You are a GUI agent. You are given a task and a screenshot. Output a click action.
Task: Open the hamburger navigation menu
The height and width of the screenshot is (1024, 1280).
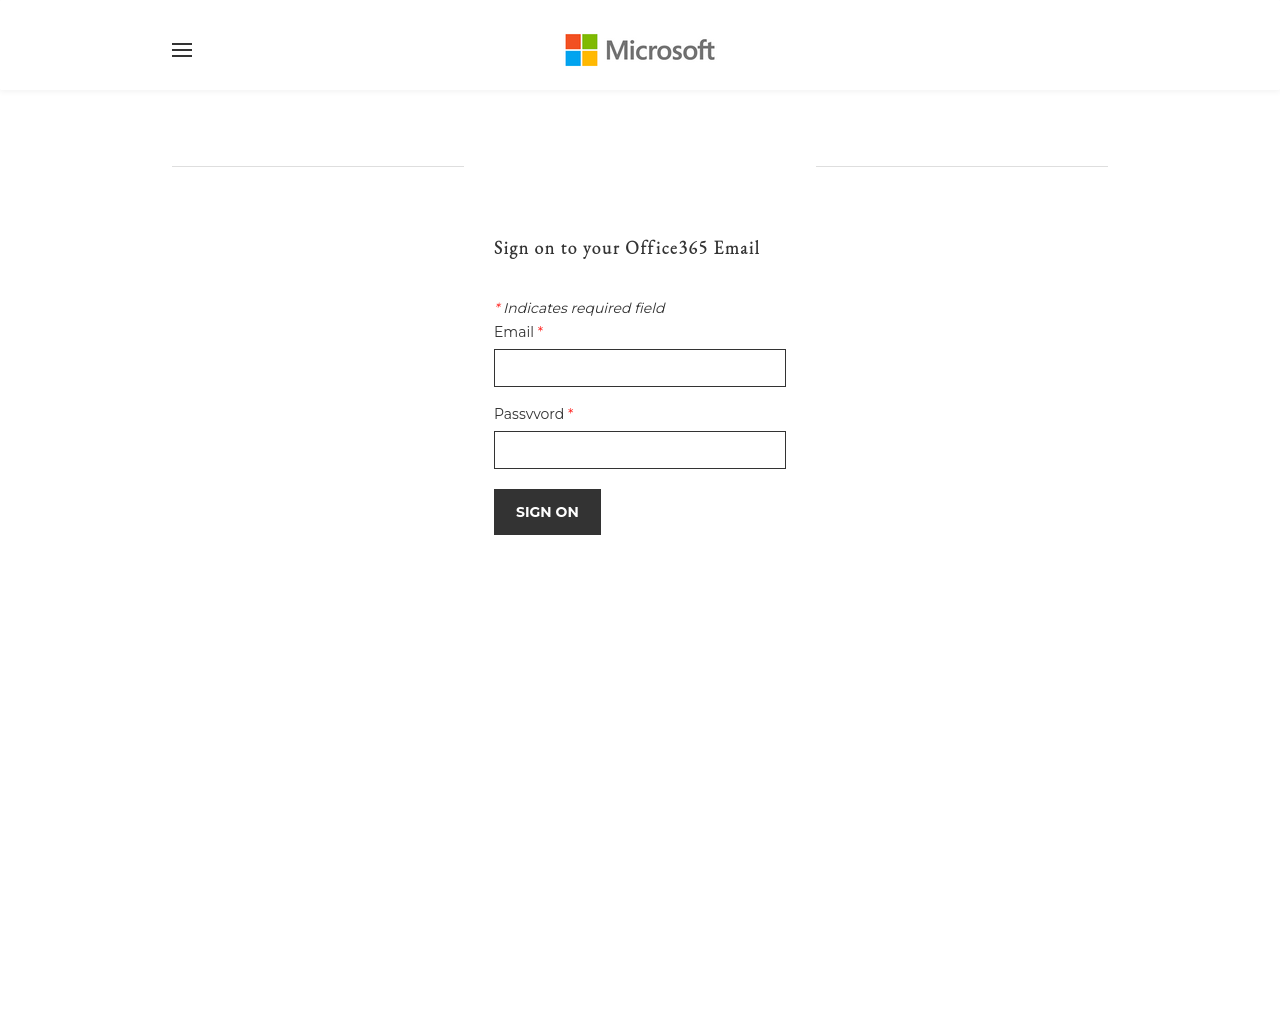click(x=182, y=50)
